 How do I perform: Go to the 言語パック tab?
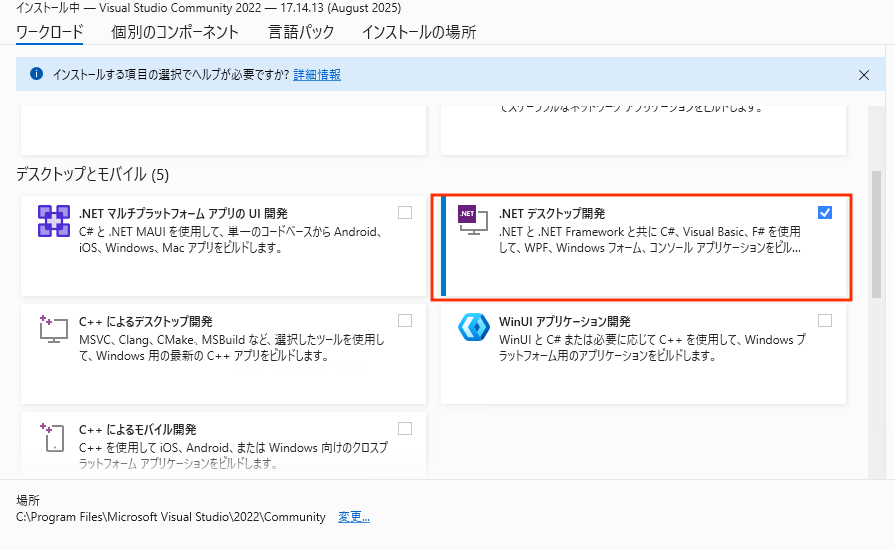pos(301,32)
